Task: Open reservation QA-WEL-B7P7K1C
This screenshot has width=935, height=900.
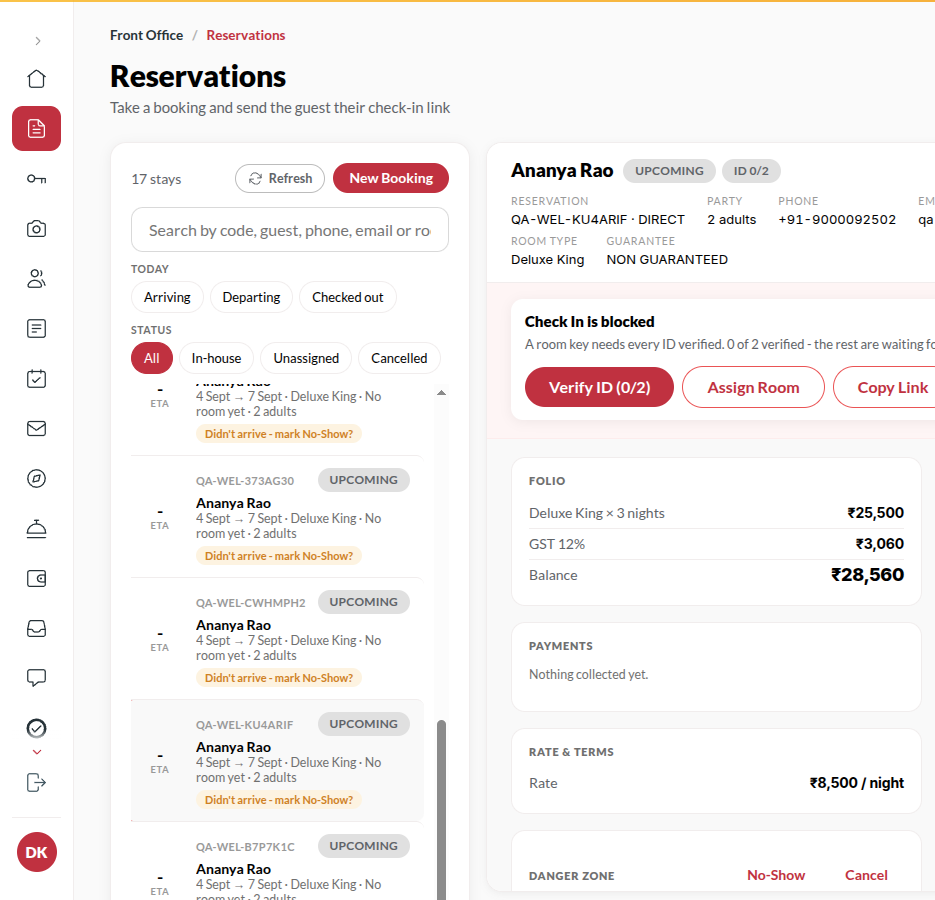Action: (x=277, y=861)
